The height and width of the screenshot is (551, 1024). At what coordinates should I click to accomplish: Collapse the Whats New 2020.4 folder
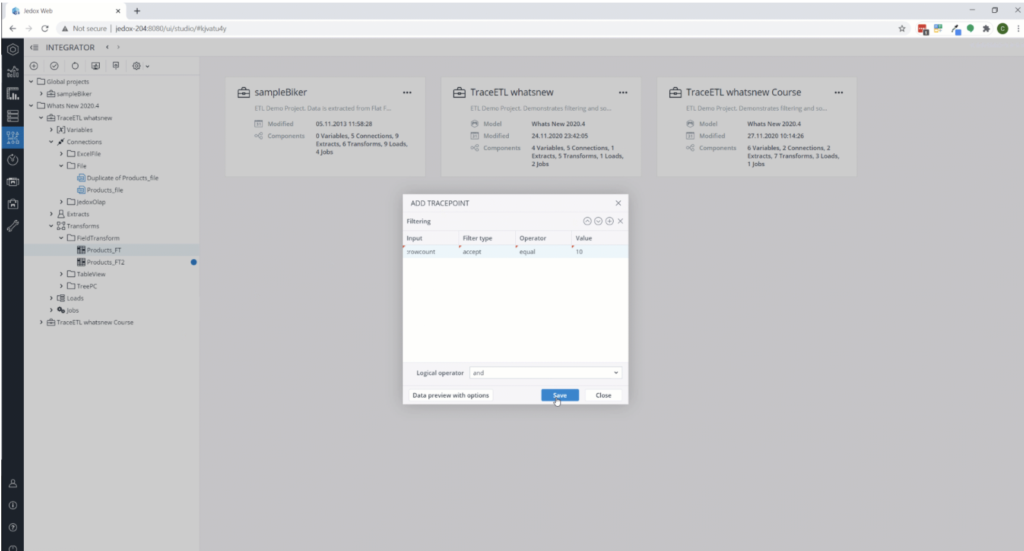point(31,106)
